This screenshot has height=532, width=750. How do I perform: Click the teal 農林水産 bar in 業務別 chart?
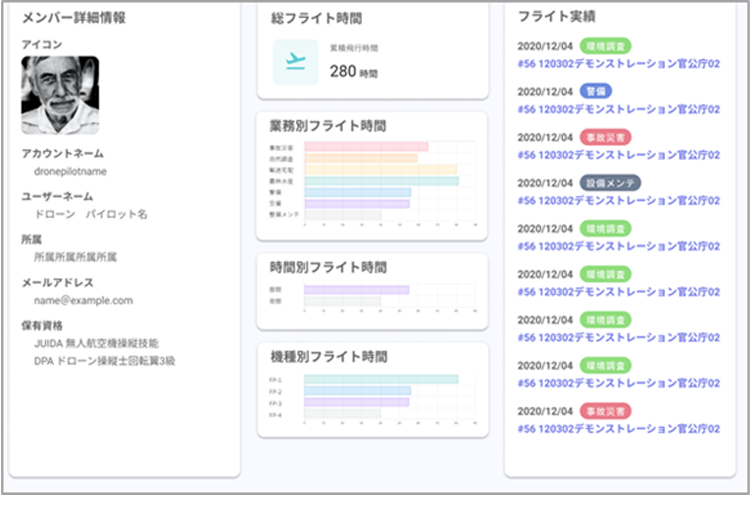[x=382, y=181]
